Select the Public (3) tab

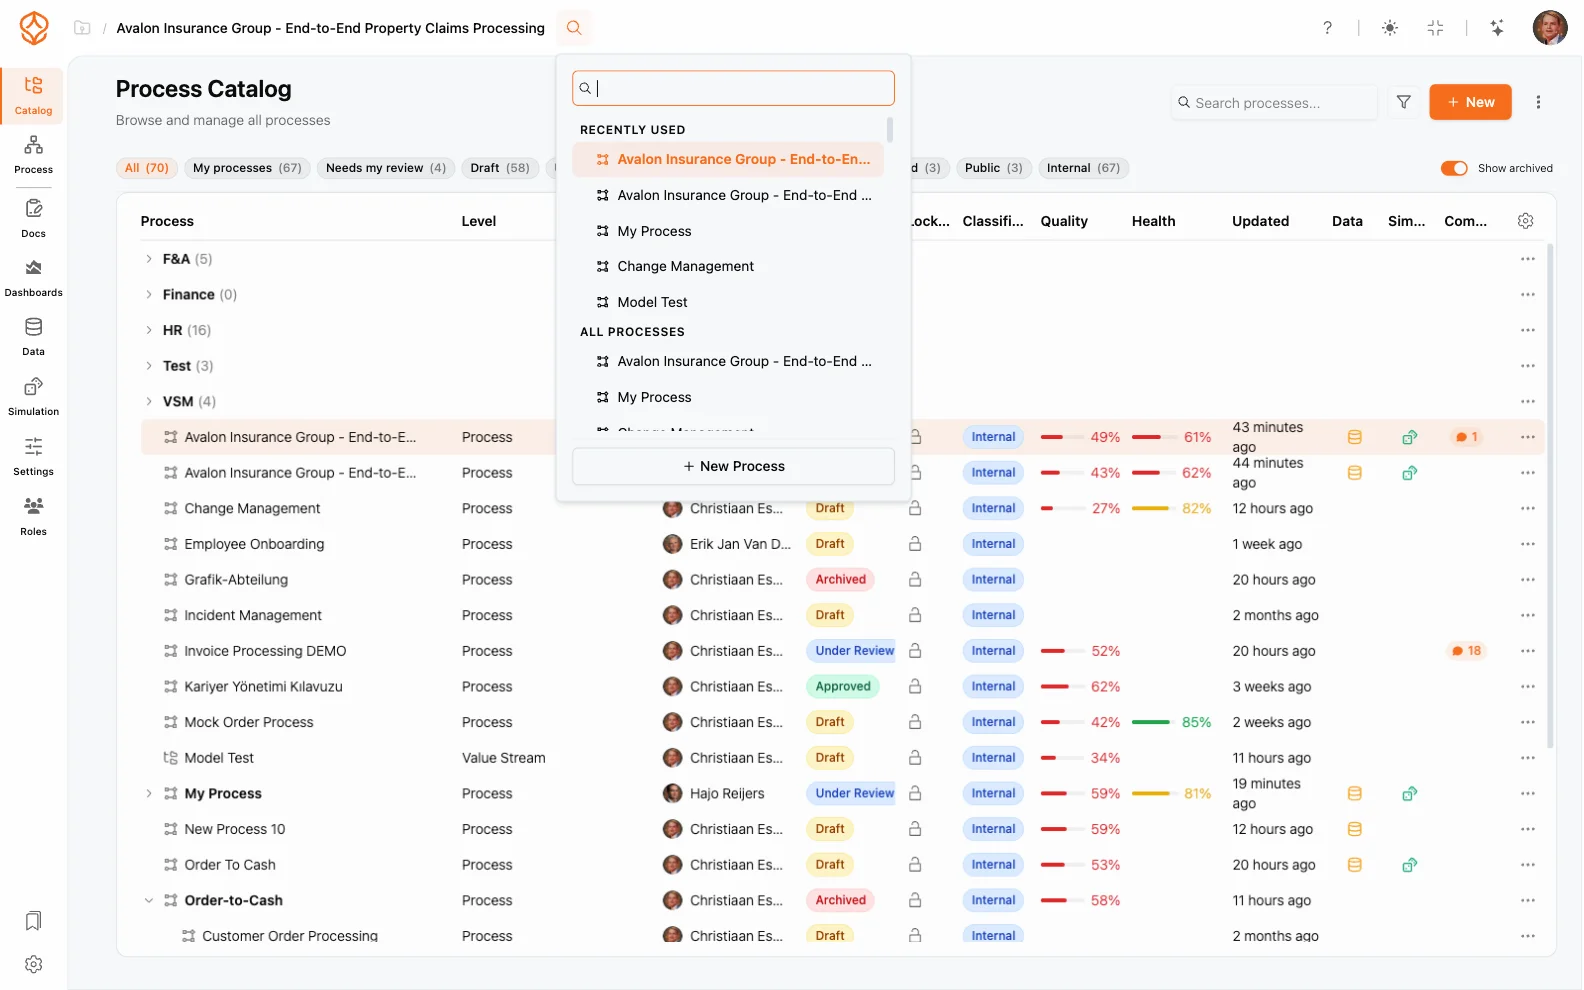point(993,168)
